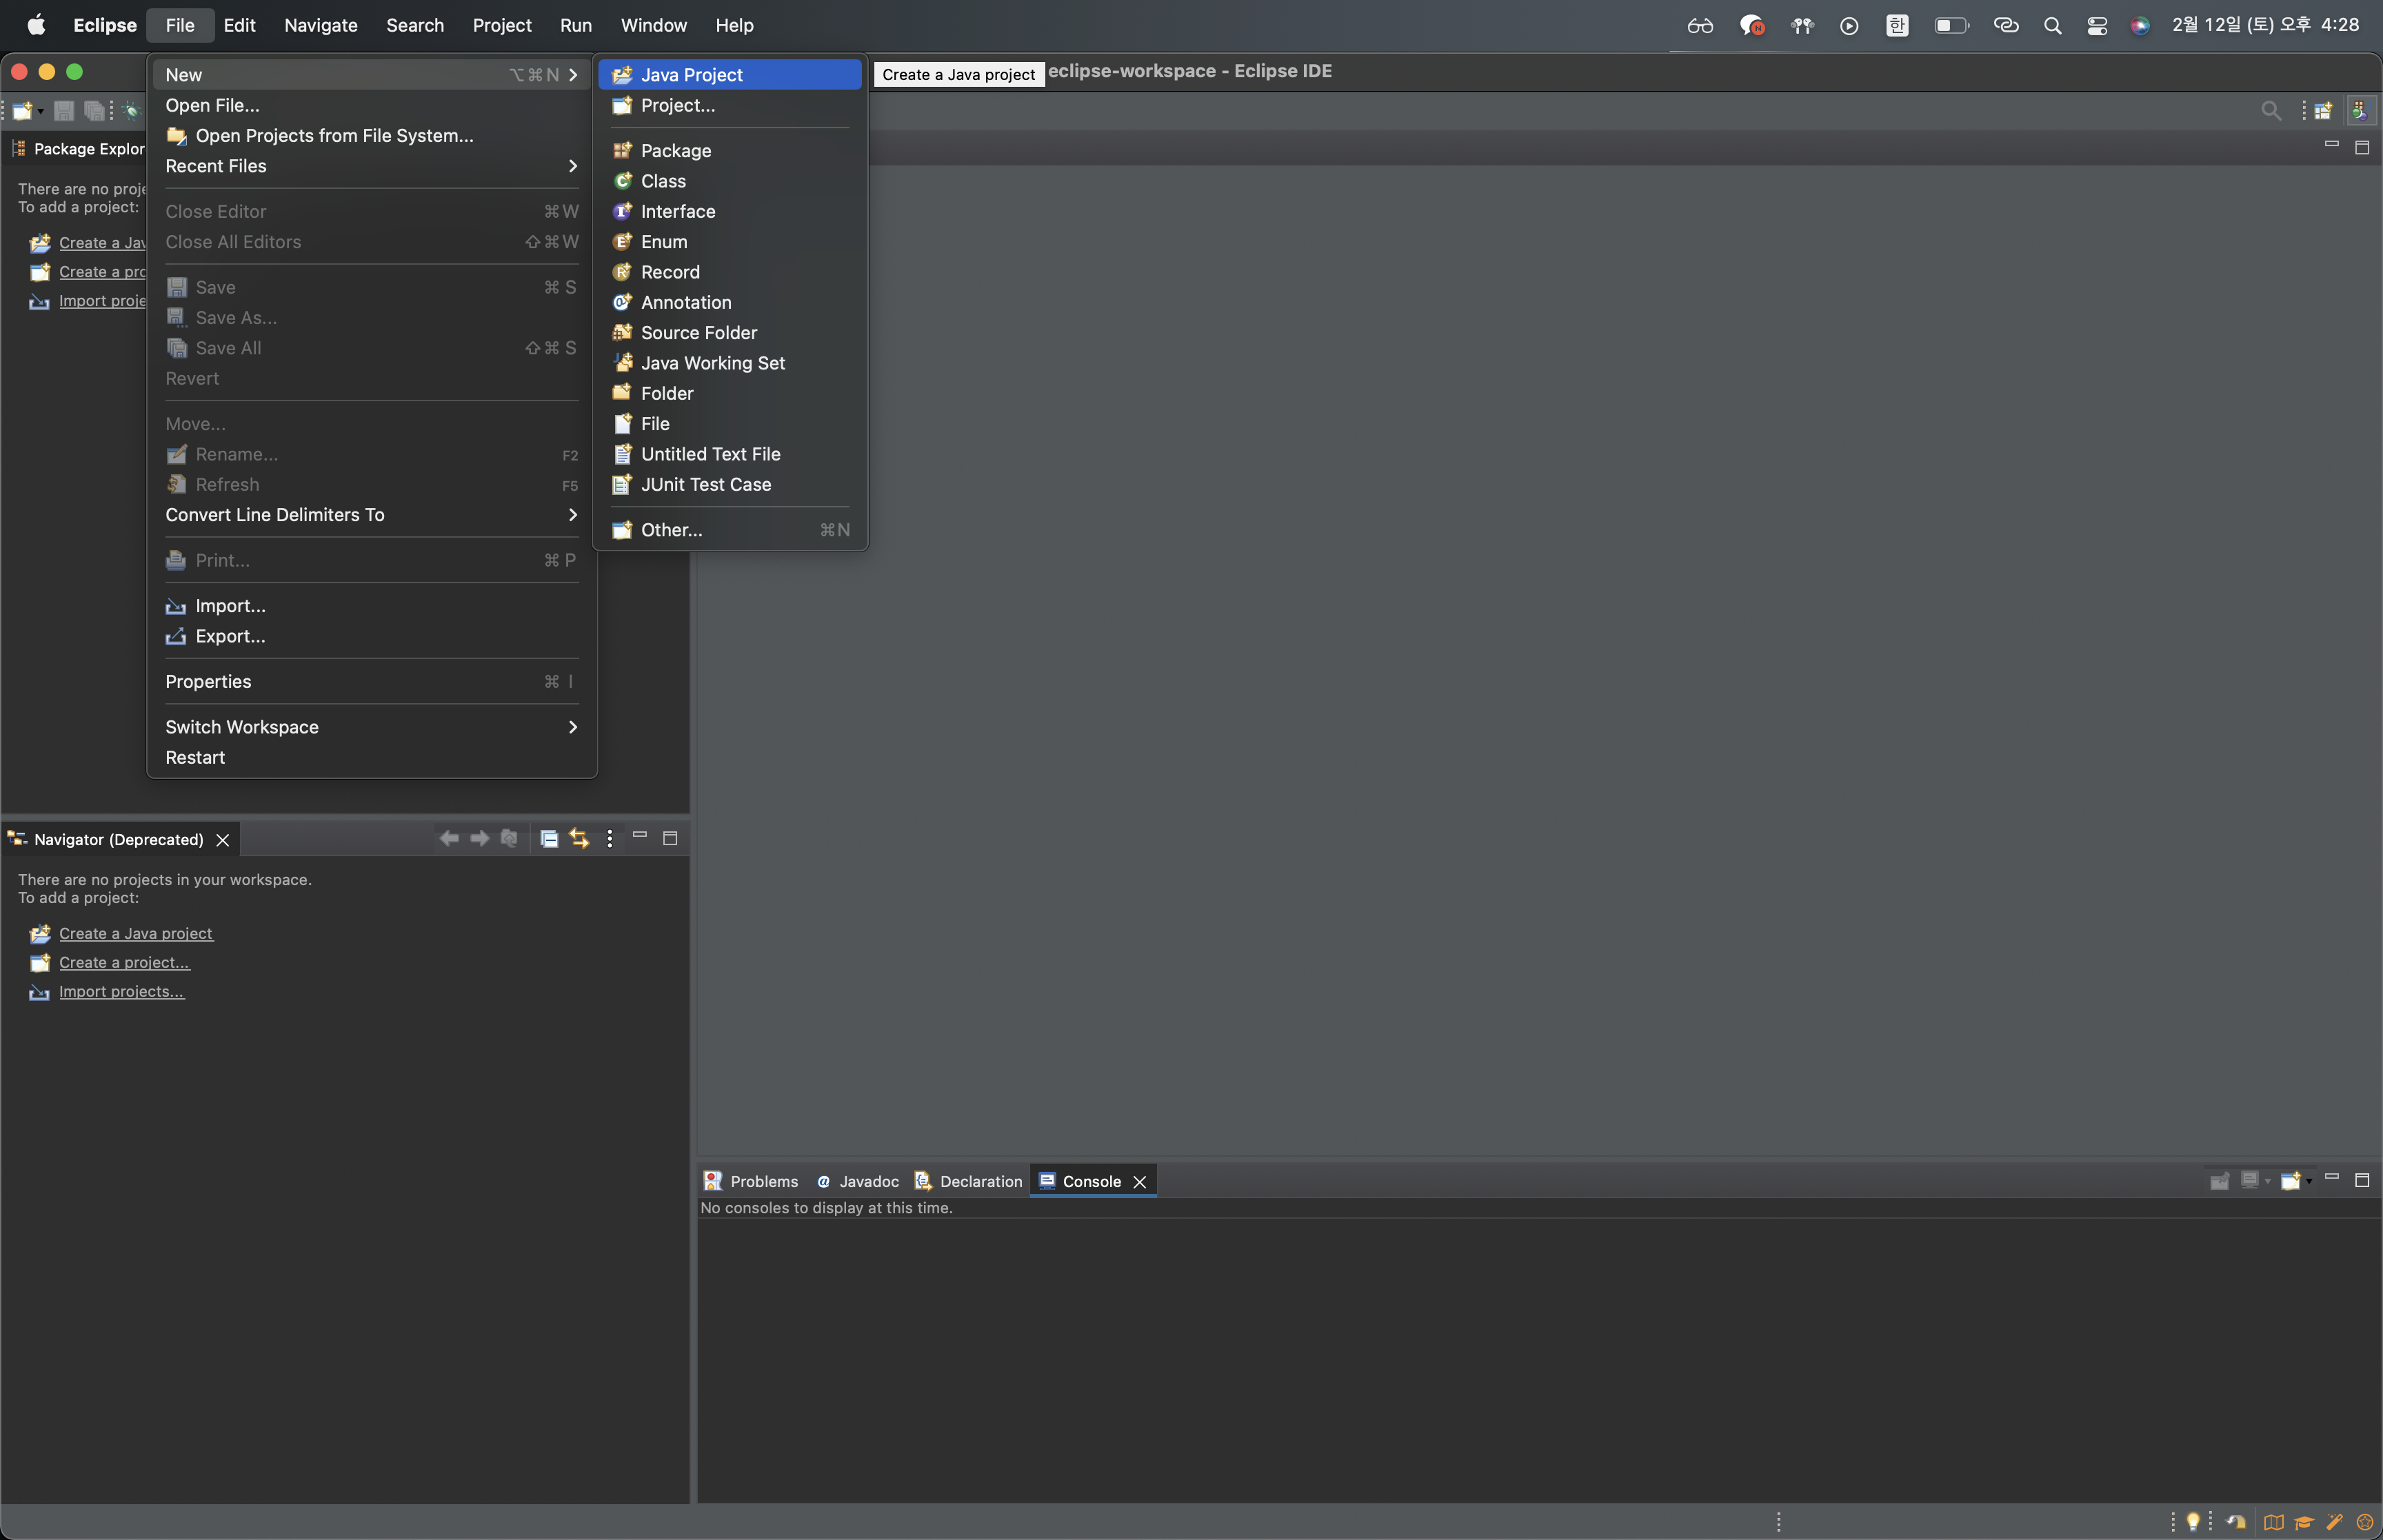Select Interface in the New submenu
The image size is (2383, 1540).
click(677, 211)
